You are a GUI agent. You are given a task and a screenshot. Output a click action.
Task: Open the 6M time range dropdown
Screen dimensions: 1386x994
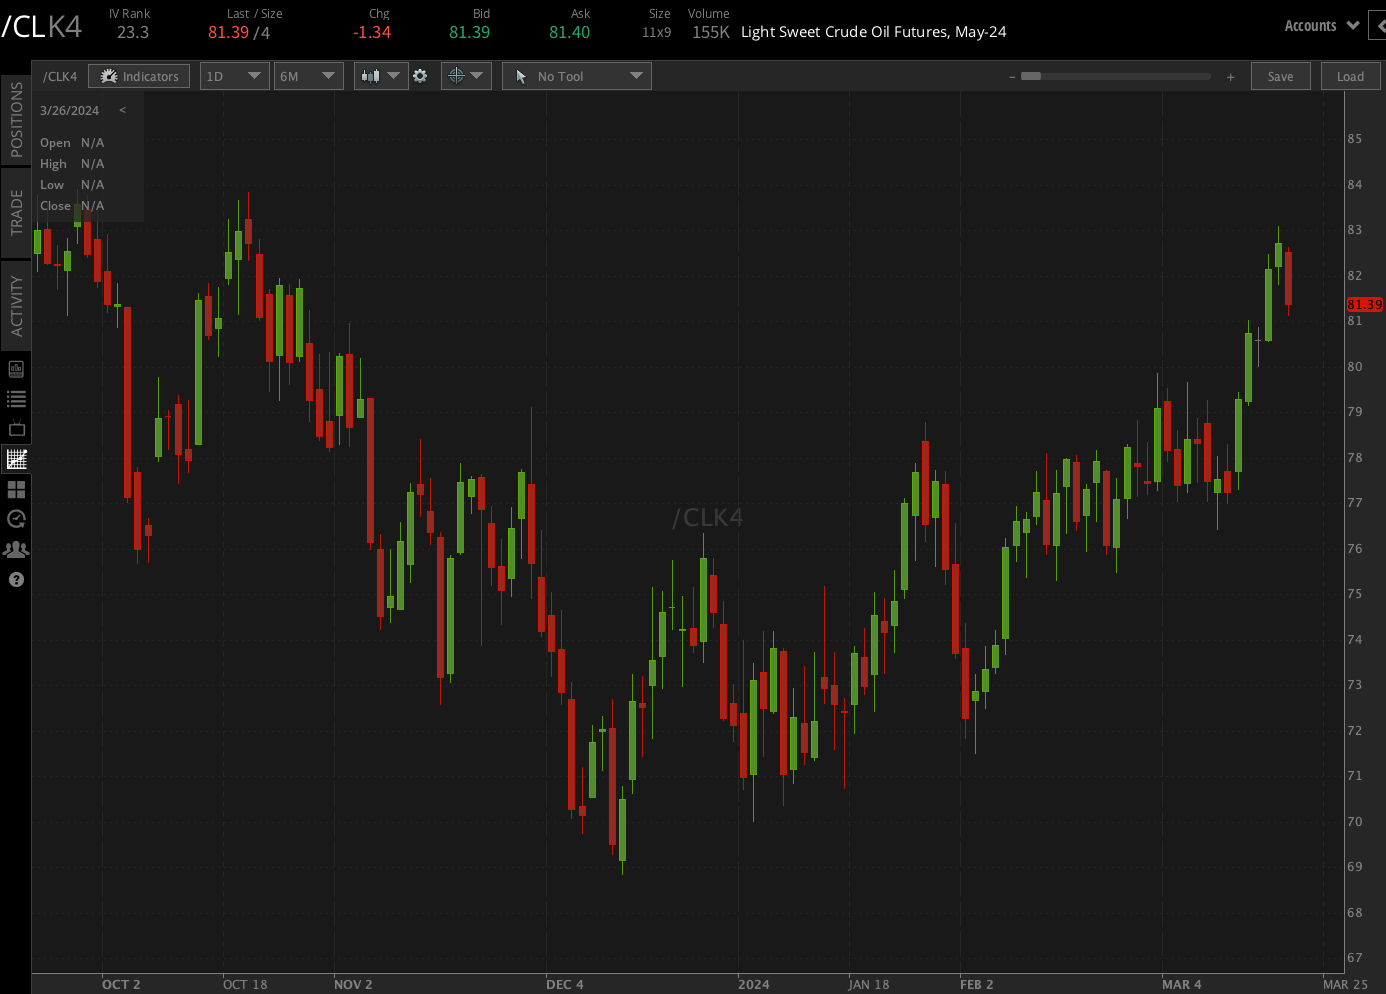point(309,76)
